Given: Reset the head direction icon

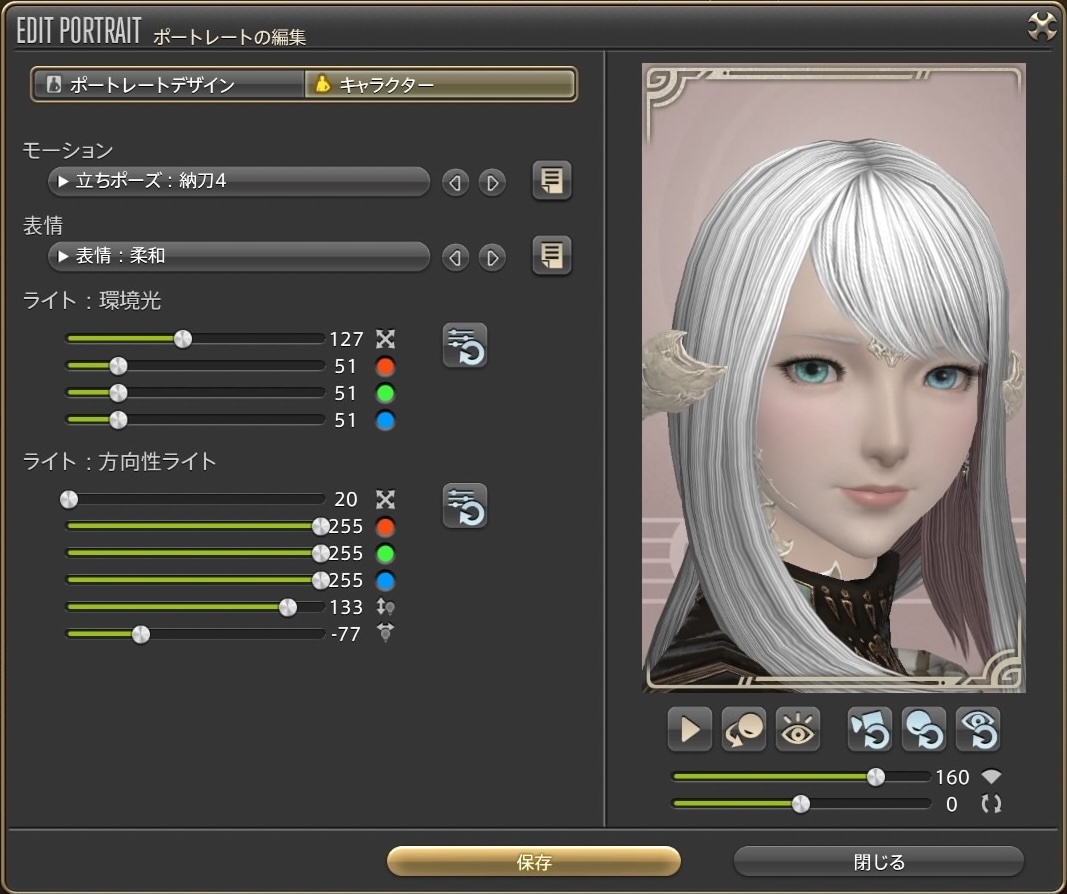Looking at the screenshot, I should point(923,729).
